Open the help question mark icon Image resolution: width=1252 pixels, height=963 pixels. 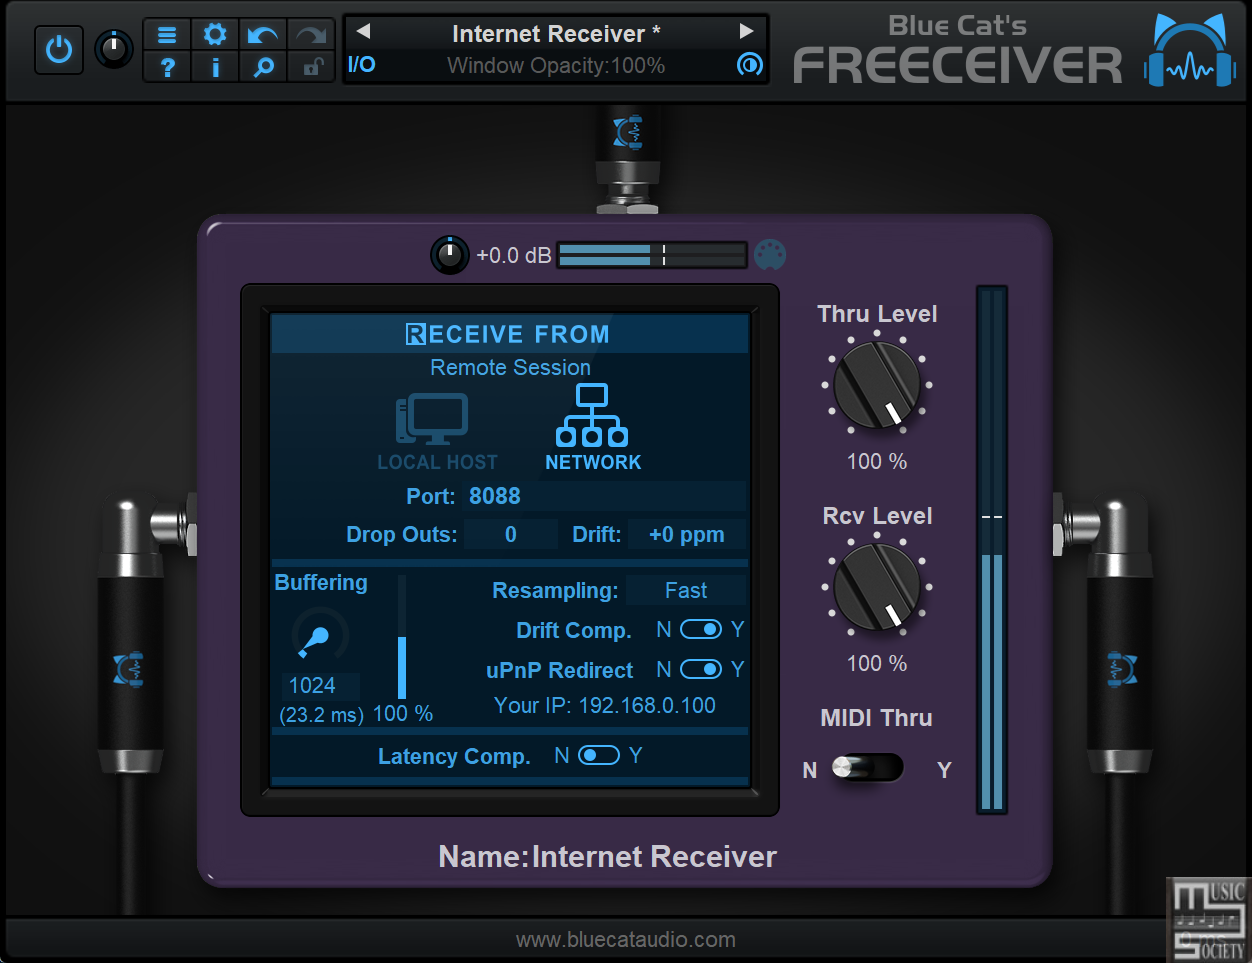tap(167, 67)
